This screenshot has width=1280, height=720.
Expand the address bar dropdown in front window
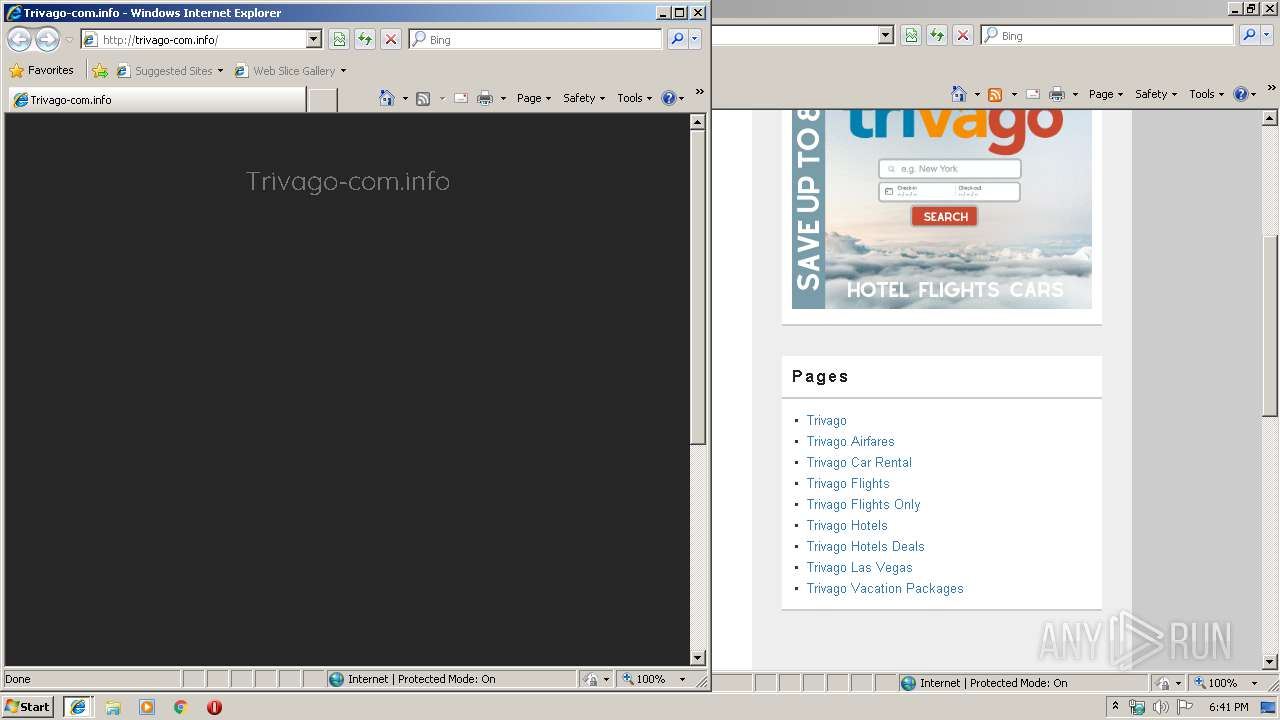[313, 39]
